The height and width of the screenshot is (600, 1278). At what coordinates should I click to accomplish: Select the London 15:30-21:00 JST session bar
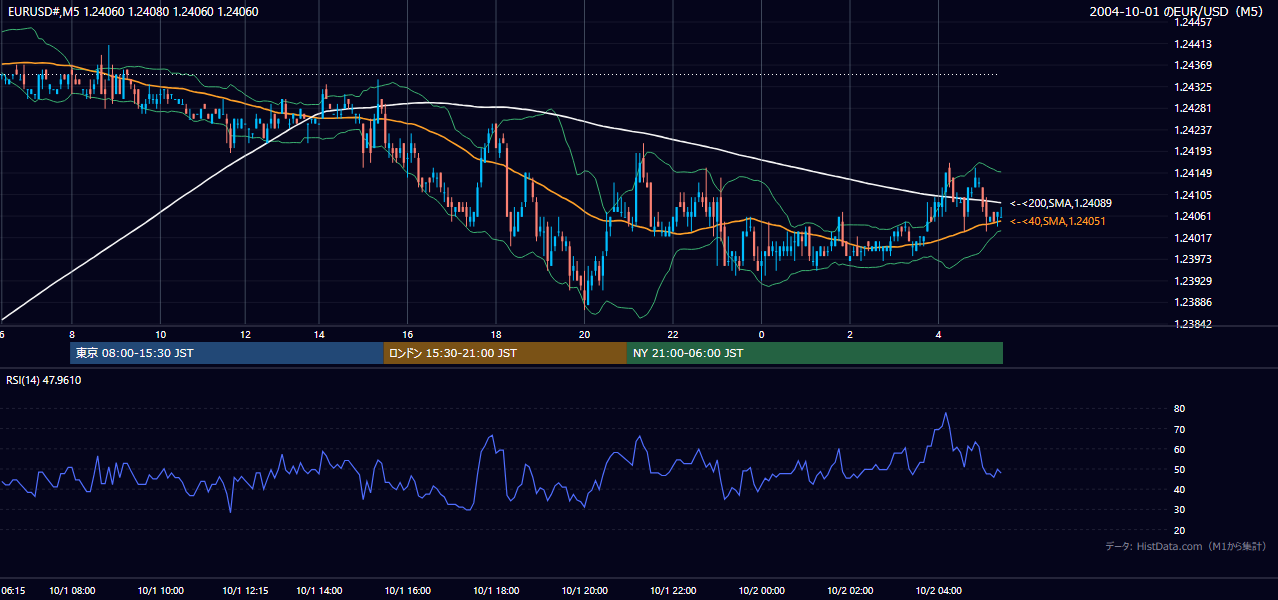click(x=505, y=353)
